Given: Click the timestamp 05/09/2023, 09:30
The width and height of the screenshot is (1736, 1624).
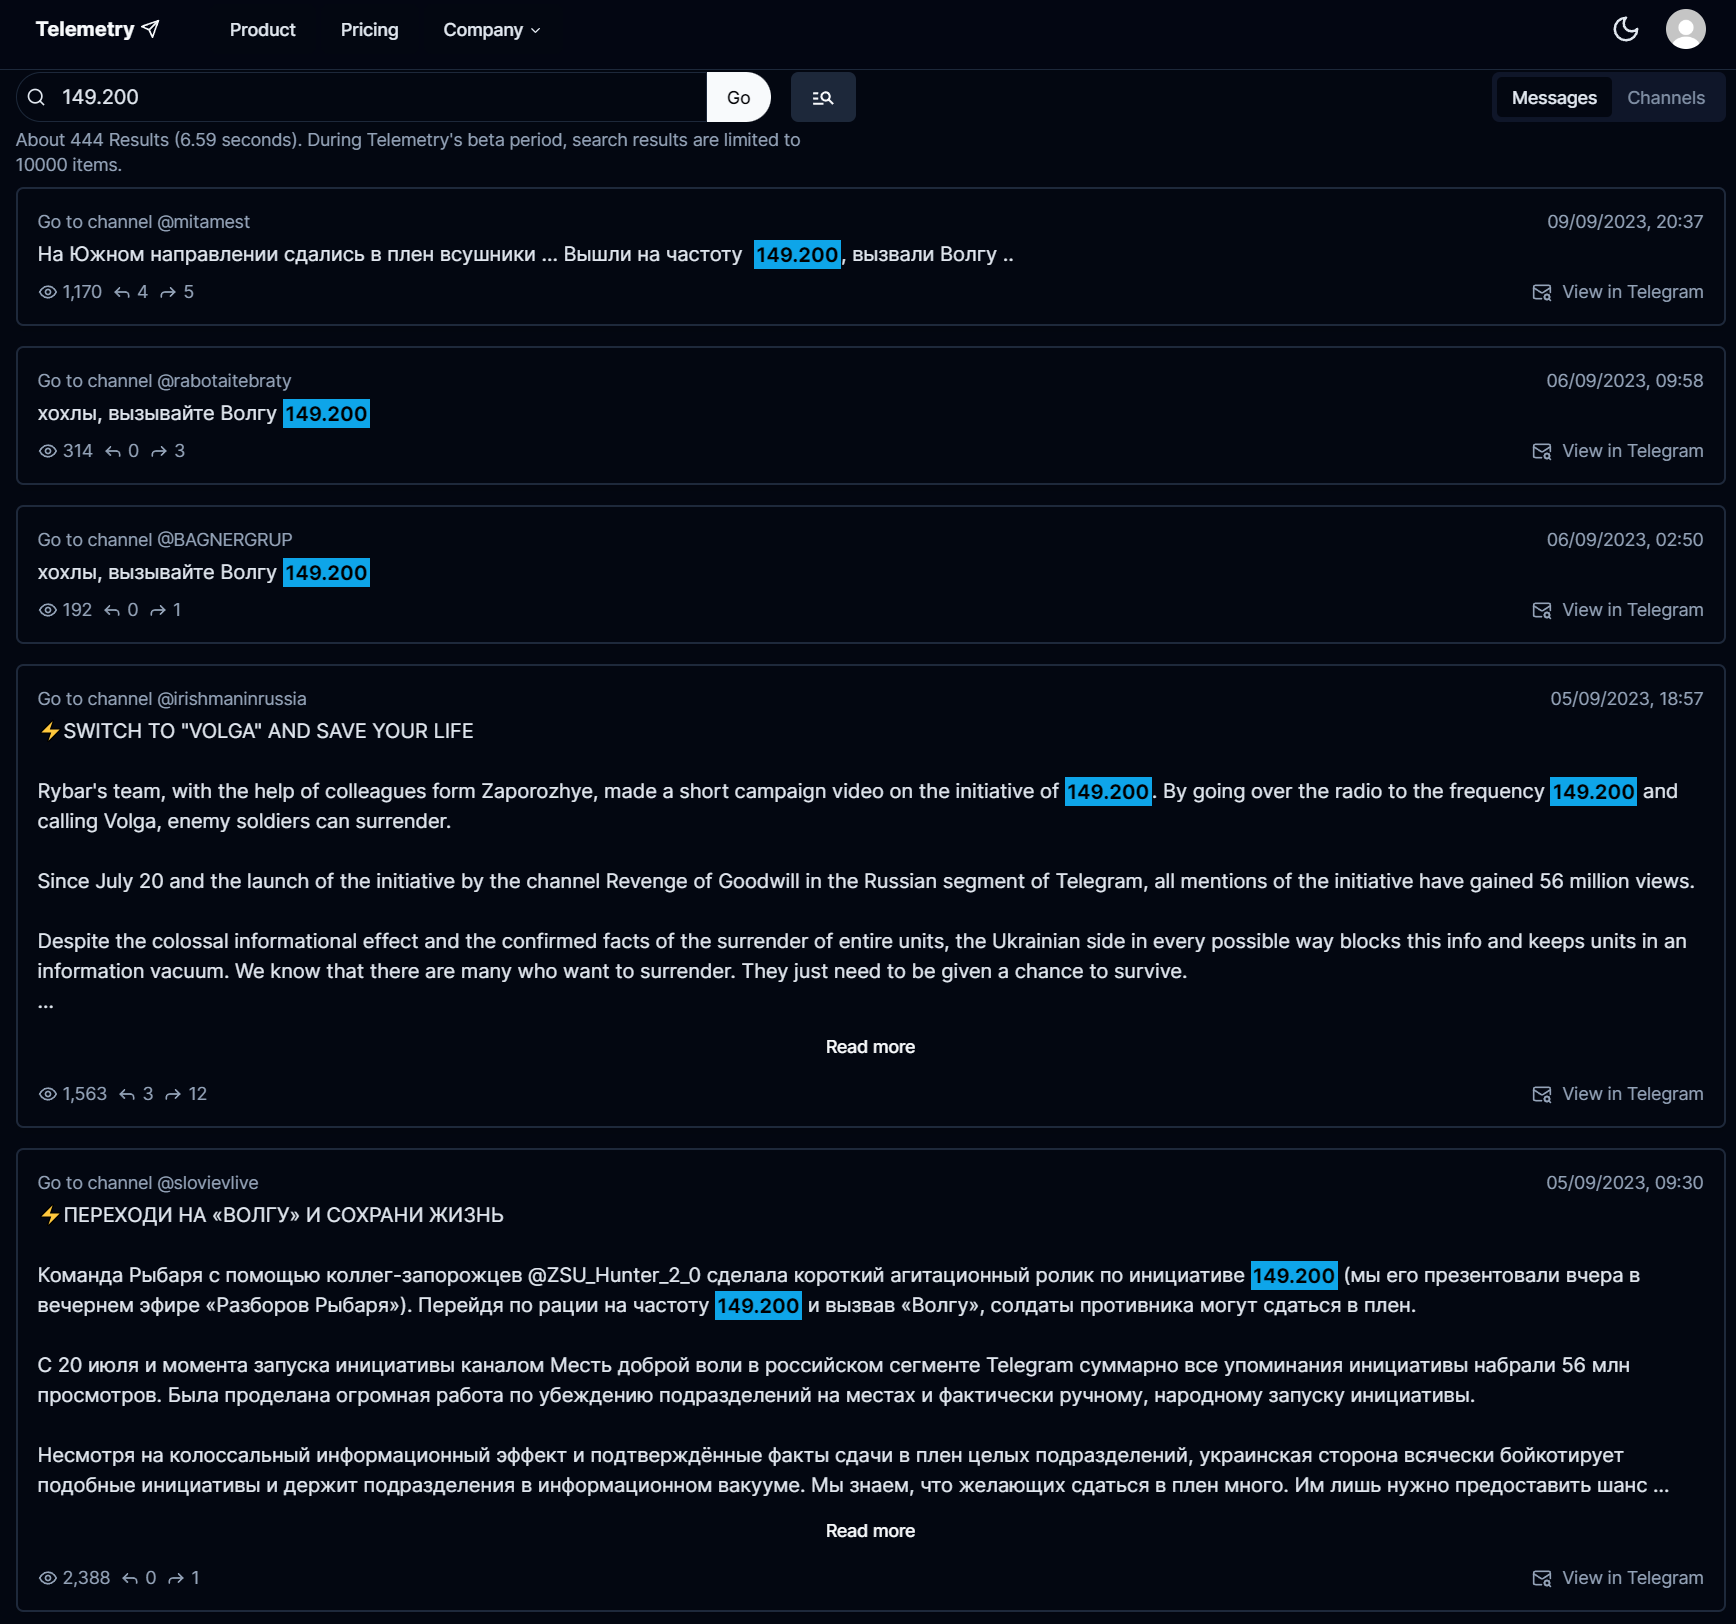Looking at the screenshot, I should 1625,1182.
